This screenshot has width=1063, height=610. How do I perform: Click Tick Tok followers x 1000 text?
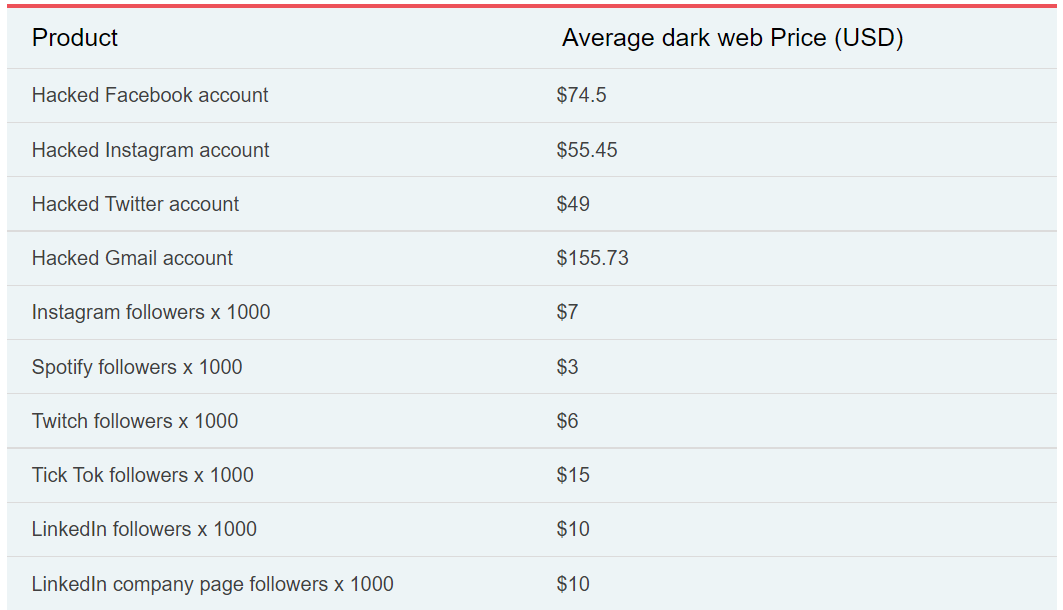click(x=142, y=475)
